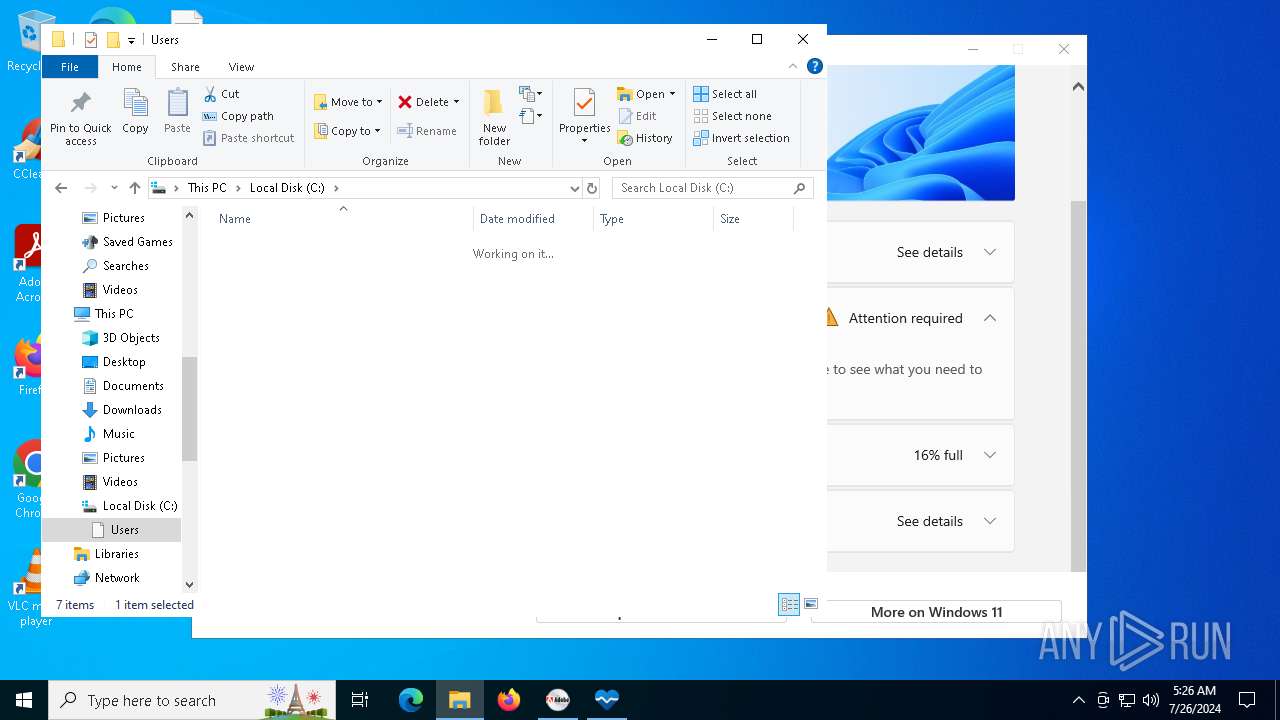Select Saved Games in the navigation pane

(x=137, y=242)
